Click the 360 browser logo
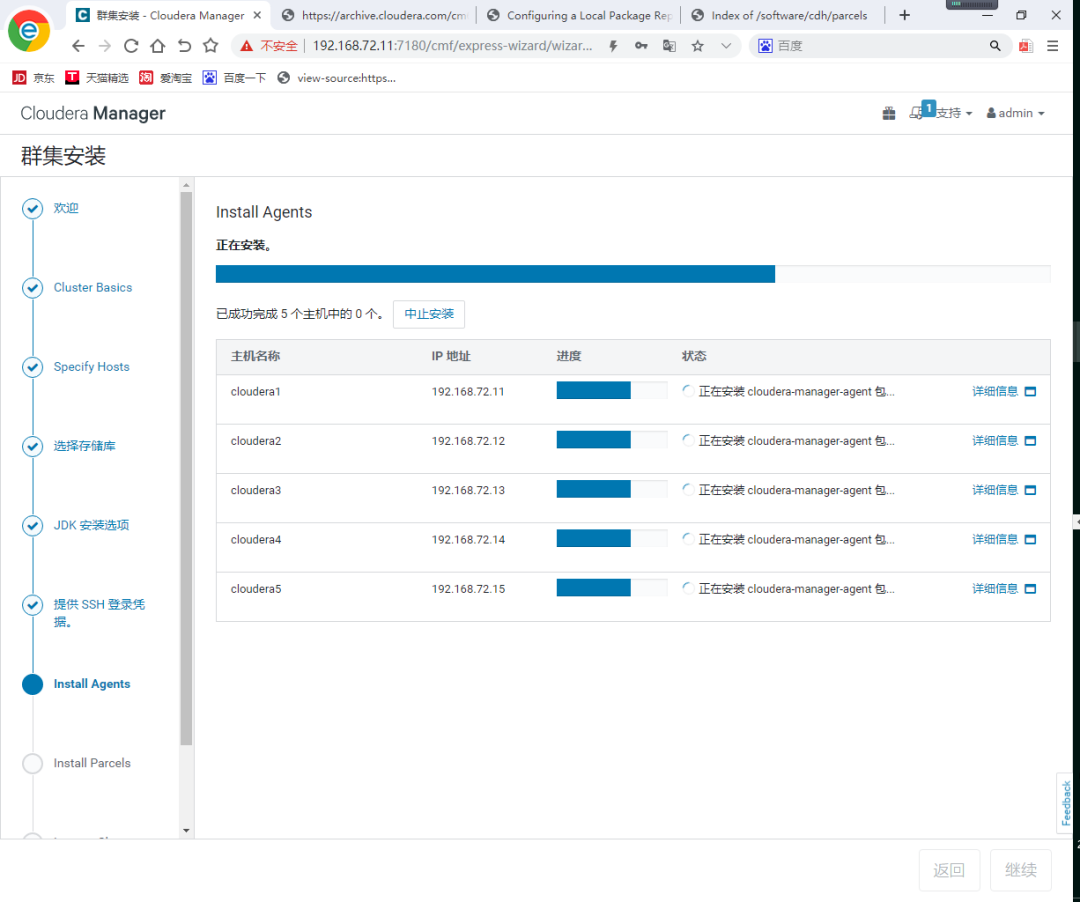 tap(29, 30)
